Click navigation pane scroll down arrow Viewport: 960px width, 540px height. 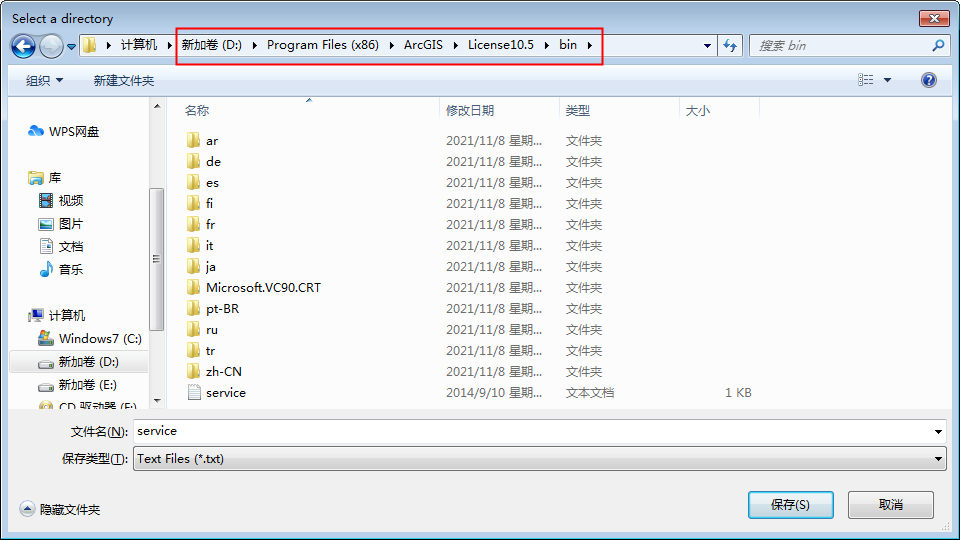click(x=157, y=401)
